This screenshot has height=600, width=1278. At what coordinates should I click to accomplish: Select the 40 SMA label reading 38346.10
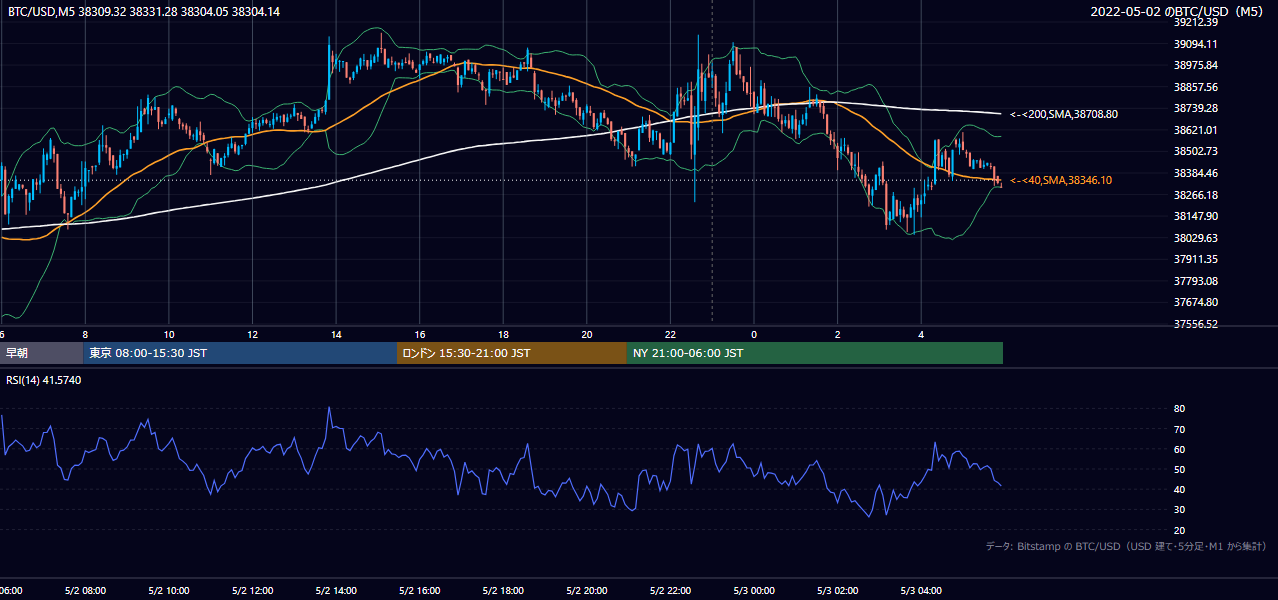1062,180
